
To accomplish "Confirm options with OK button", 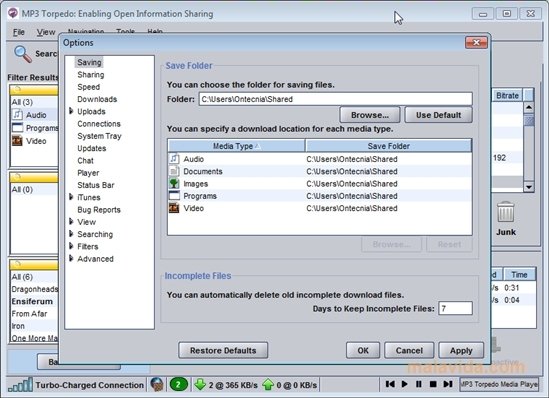I will [x=363, y=350].
